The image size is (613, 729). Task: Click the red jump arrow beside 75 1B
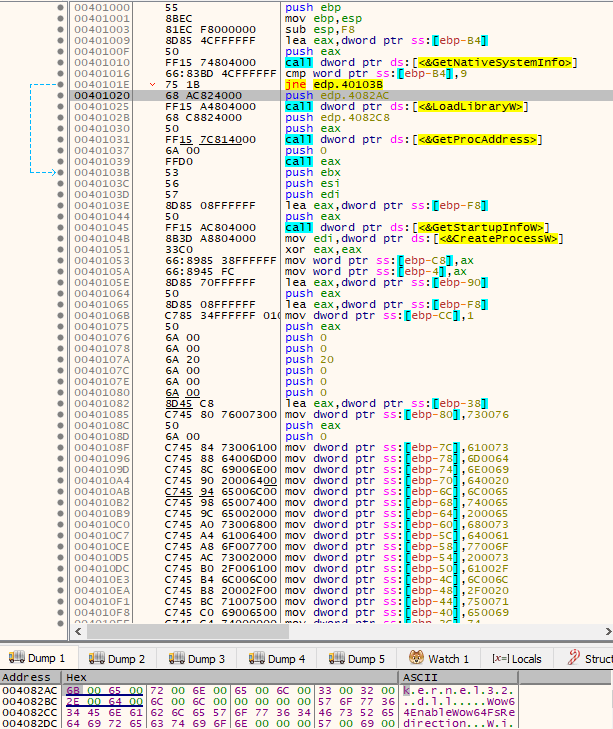(153, 85)
